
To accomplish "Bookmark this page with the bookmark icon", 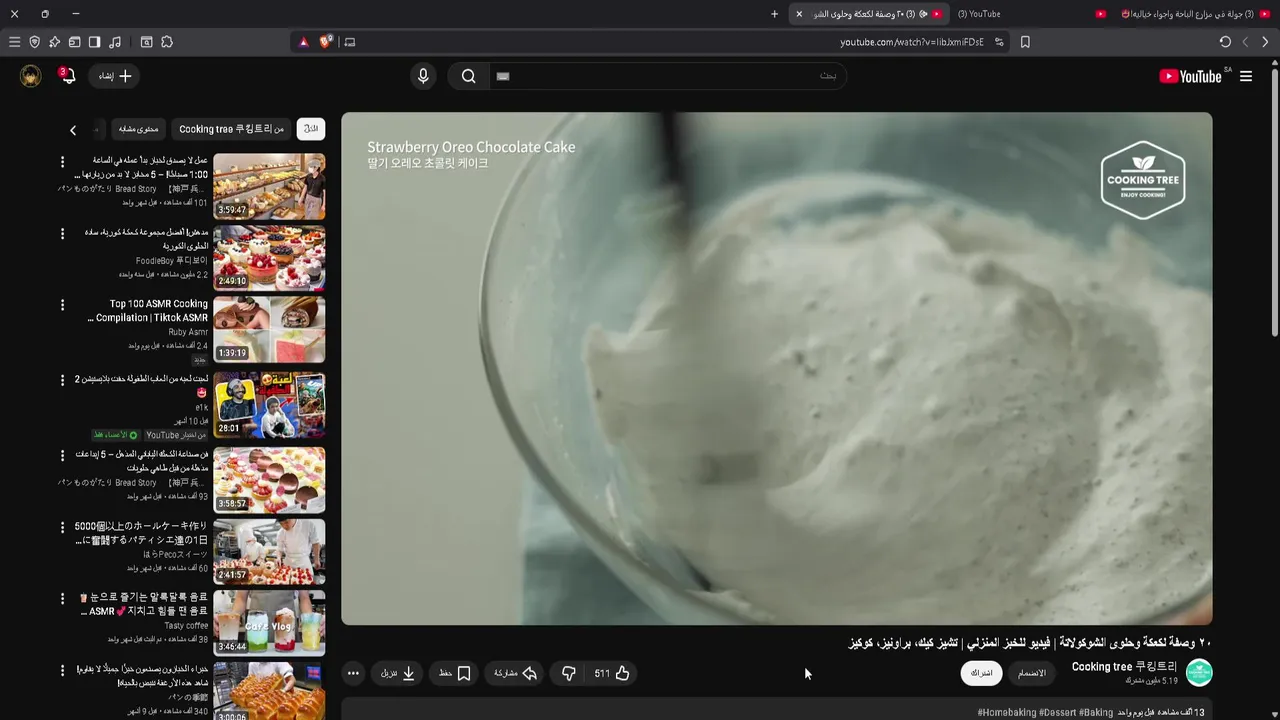I will coord(1025,42).
